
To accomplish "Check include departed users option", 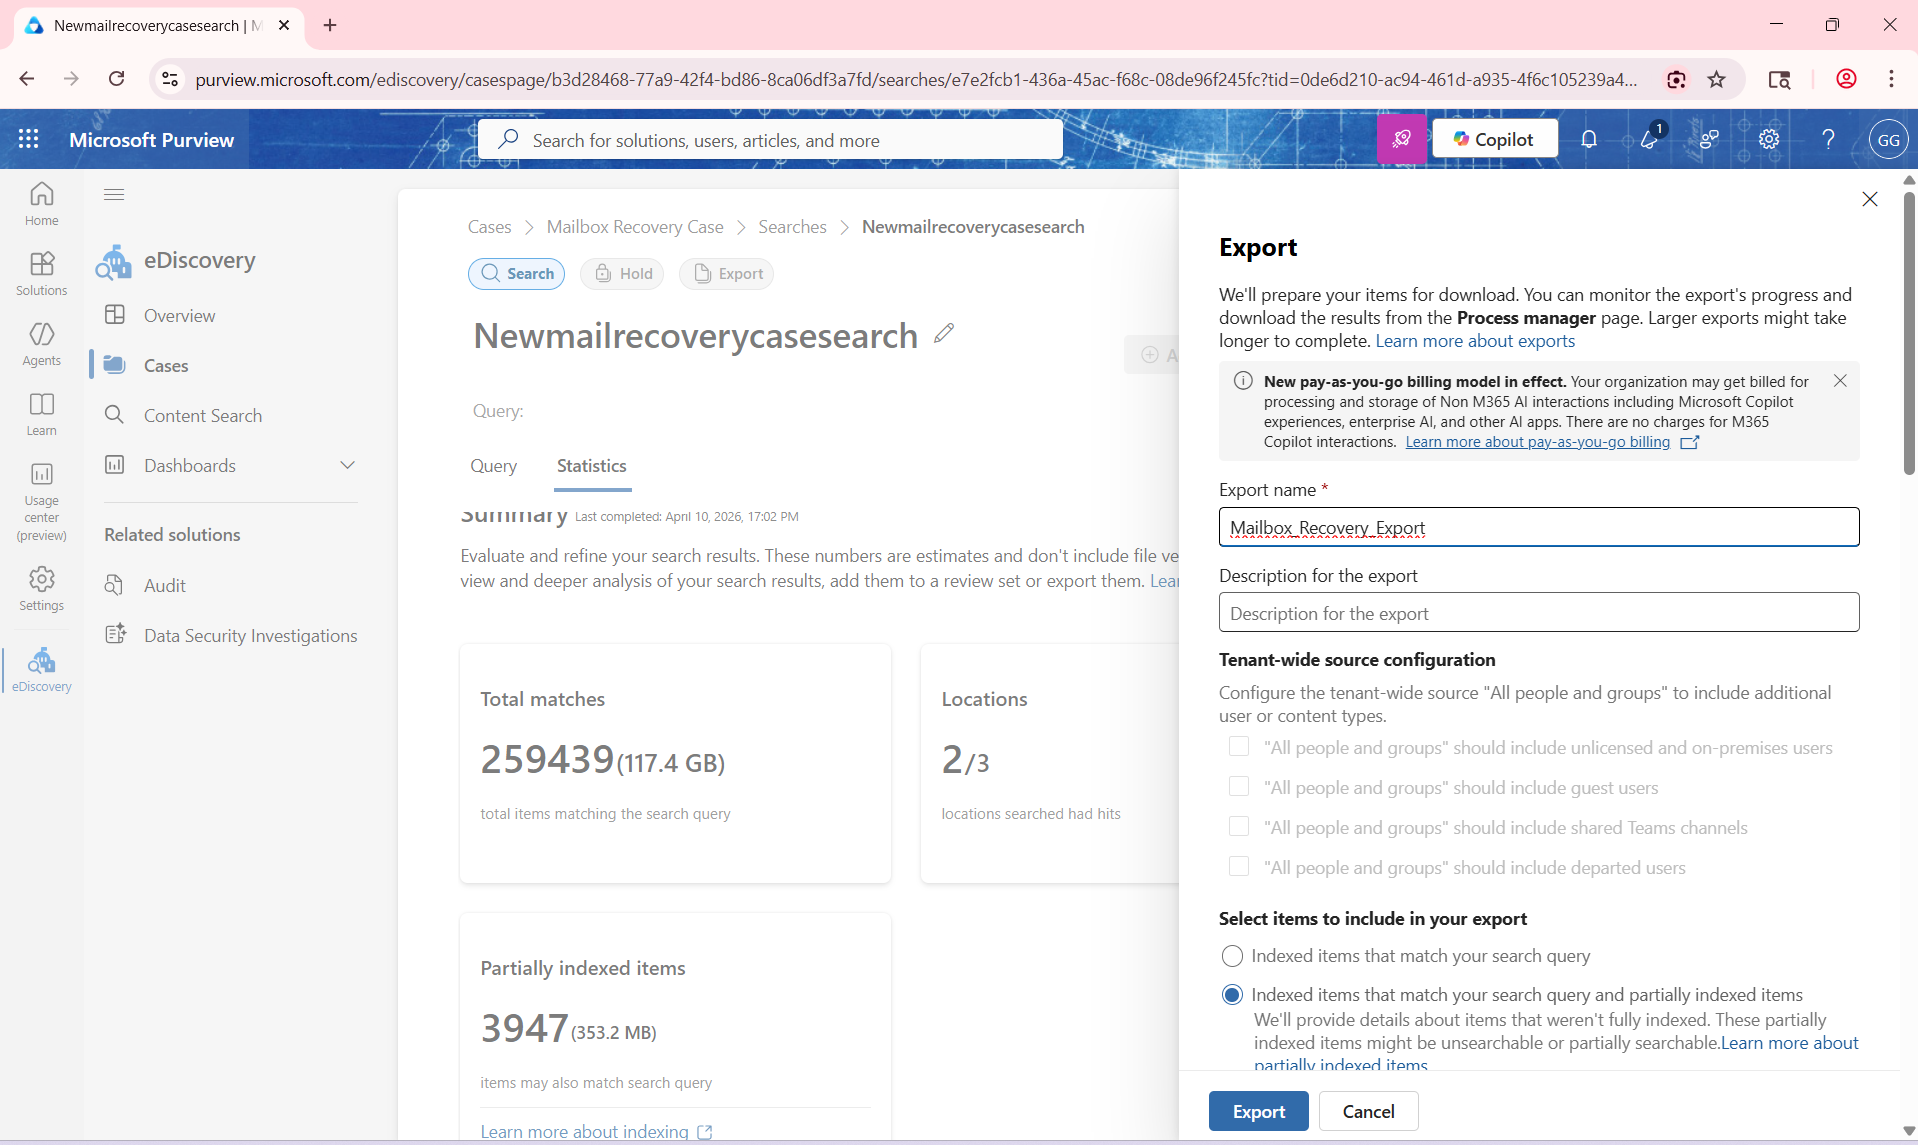I will pyautogui.click(x=1239, y=867).
